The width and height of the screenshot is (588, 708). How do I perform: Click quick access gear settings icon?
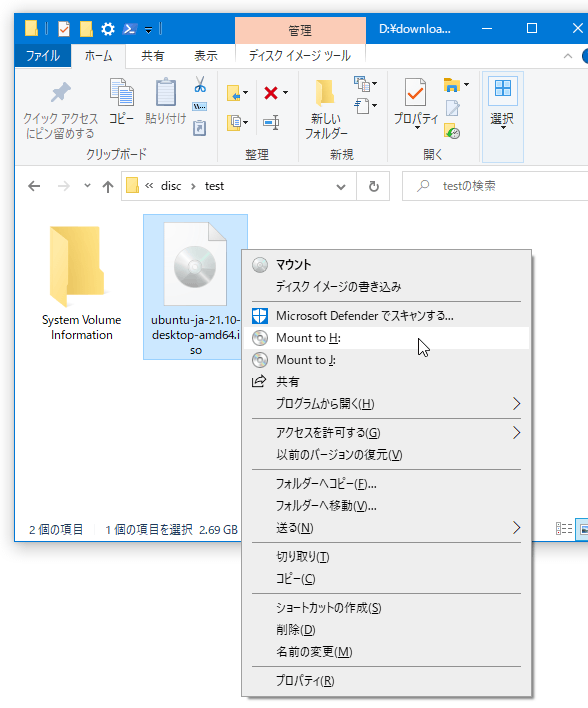107,29
